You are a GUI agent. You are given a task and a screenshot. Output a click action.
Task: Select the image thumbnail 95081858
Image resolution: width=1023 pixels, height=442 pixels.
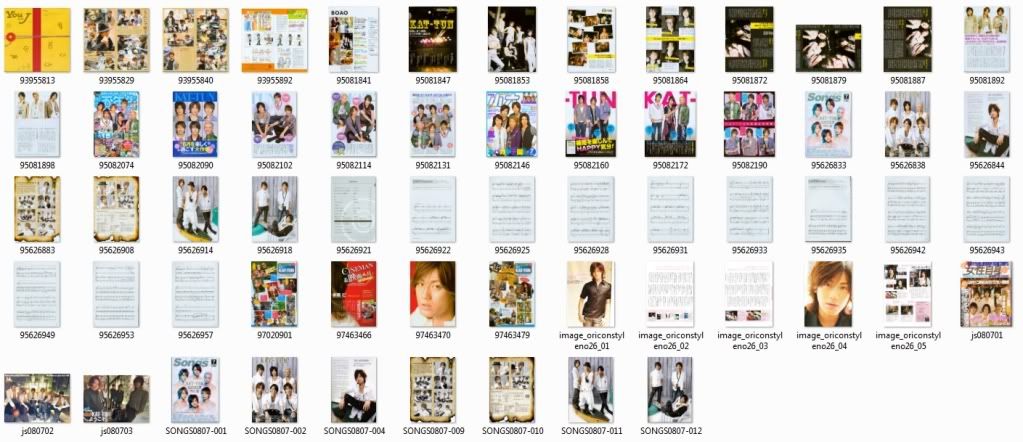591,39
